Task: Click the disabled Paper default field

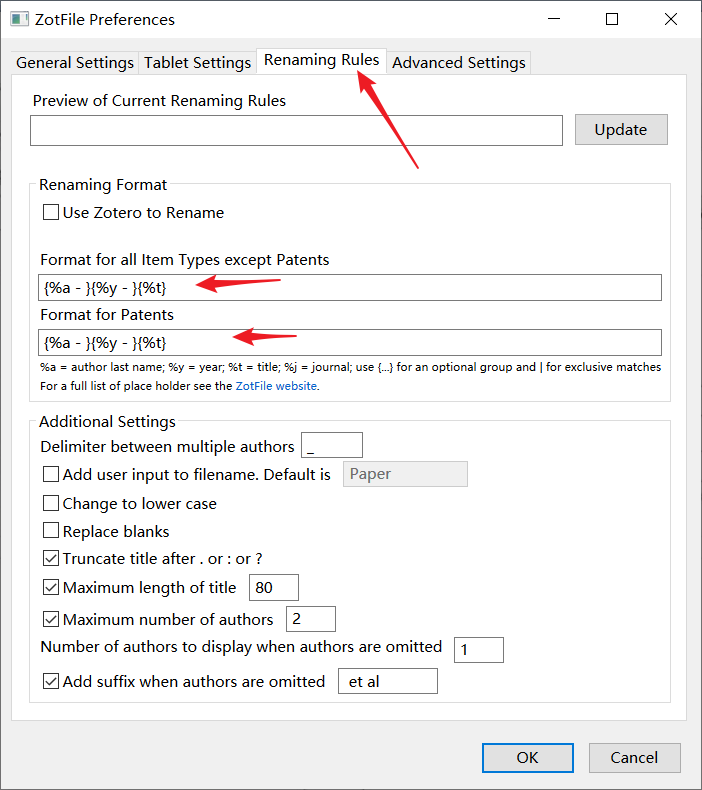Action: tap(405, 474)
